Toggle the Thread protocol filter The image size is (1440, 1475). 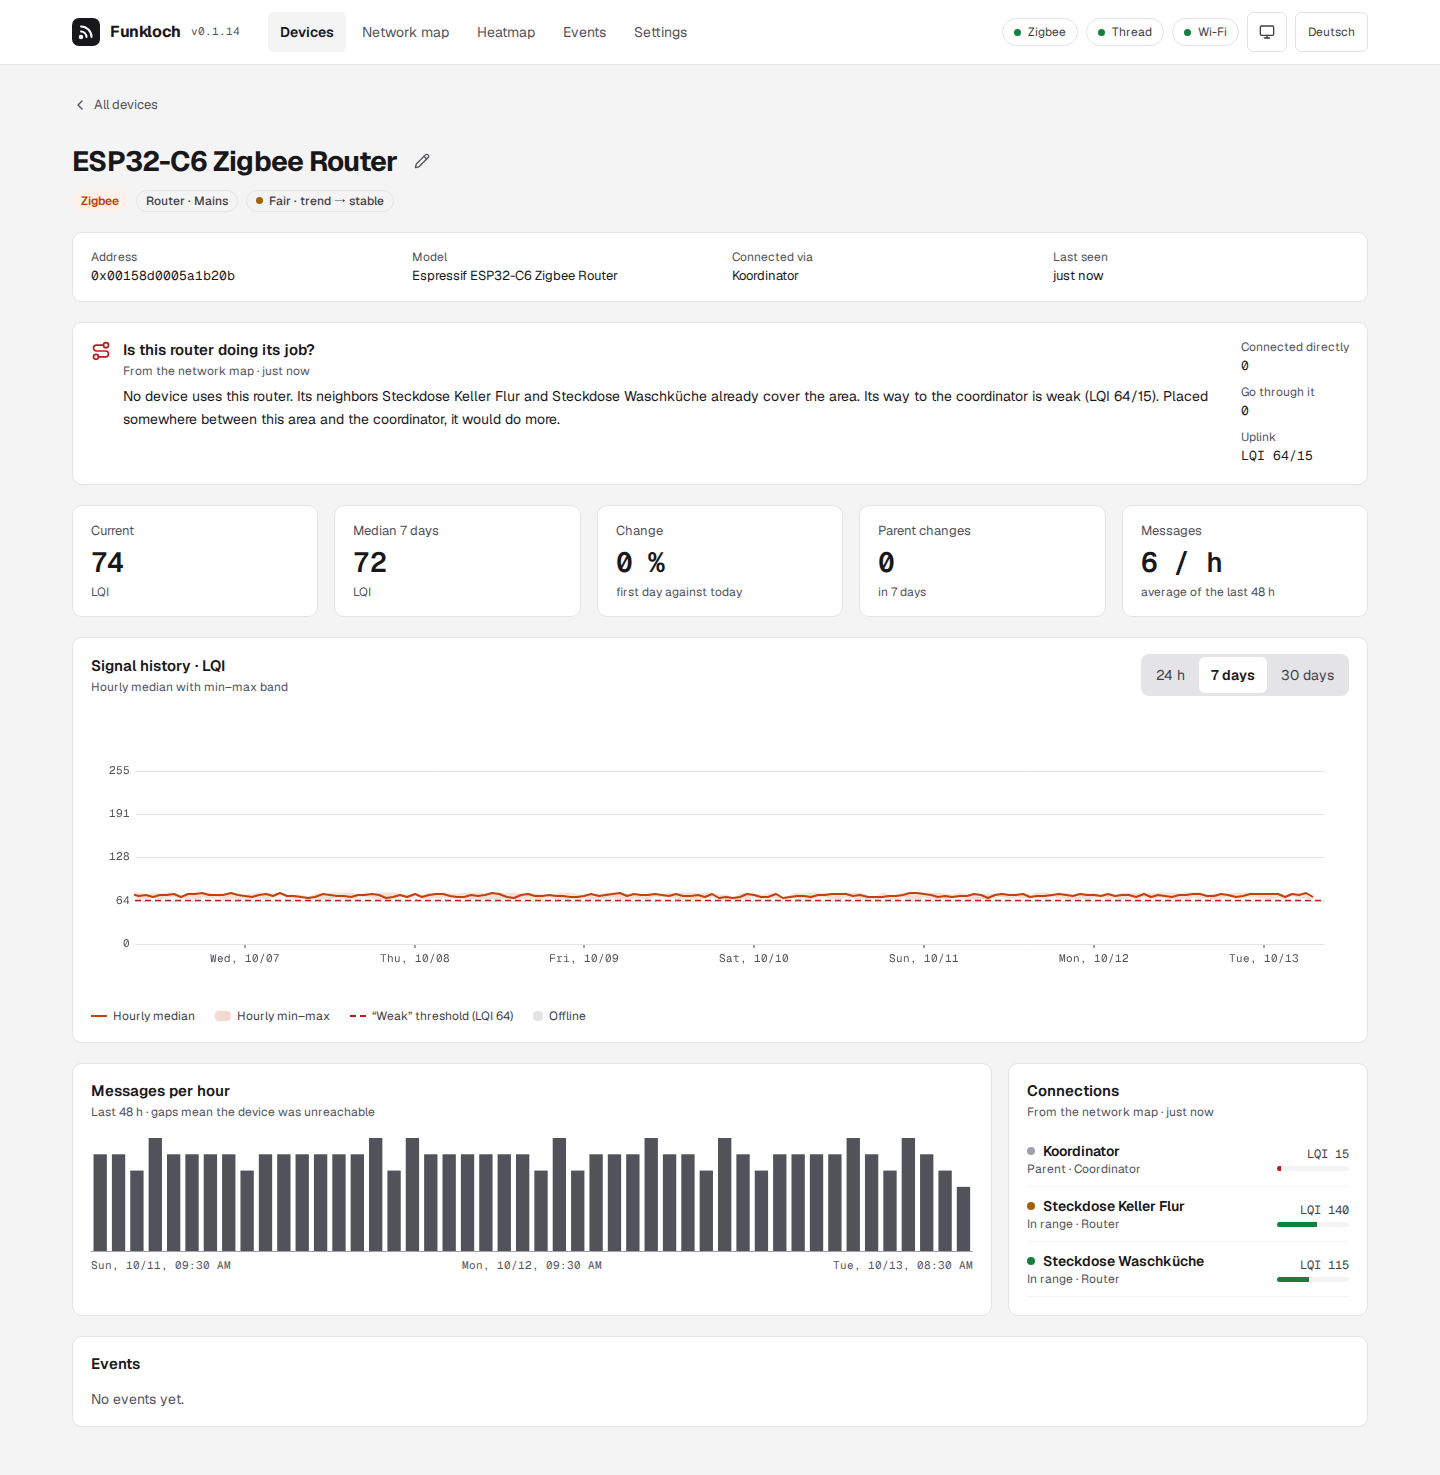[1125, 32]
